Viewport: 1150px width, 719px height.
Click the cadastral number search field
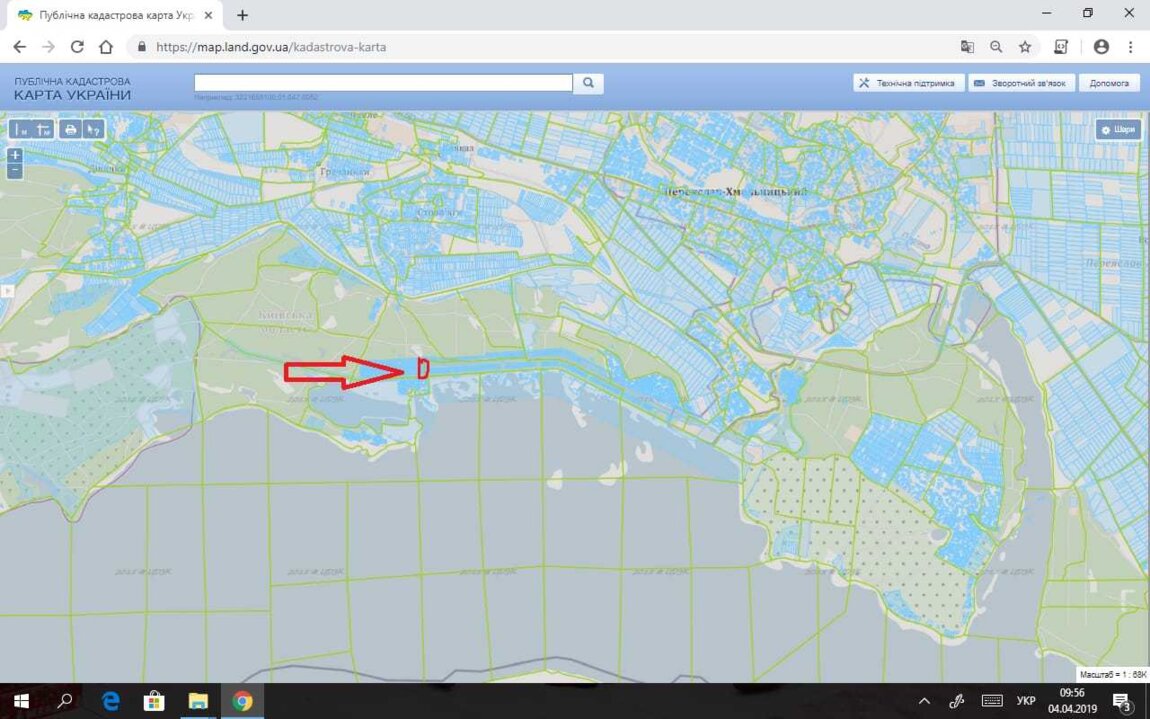[x=383, y=83]
